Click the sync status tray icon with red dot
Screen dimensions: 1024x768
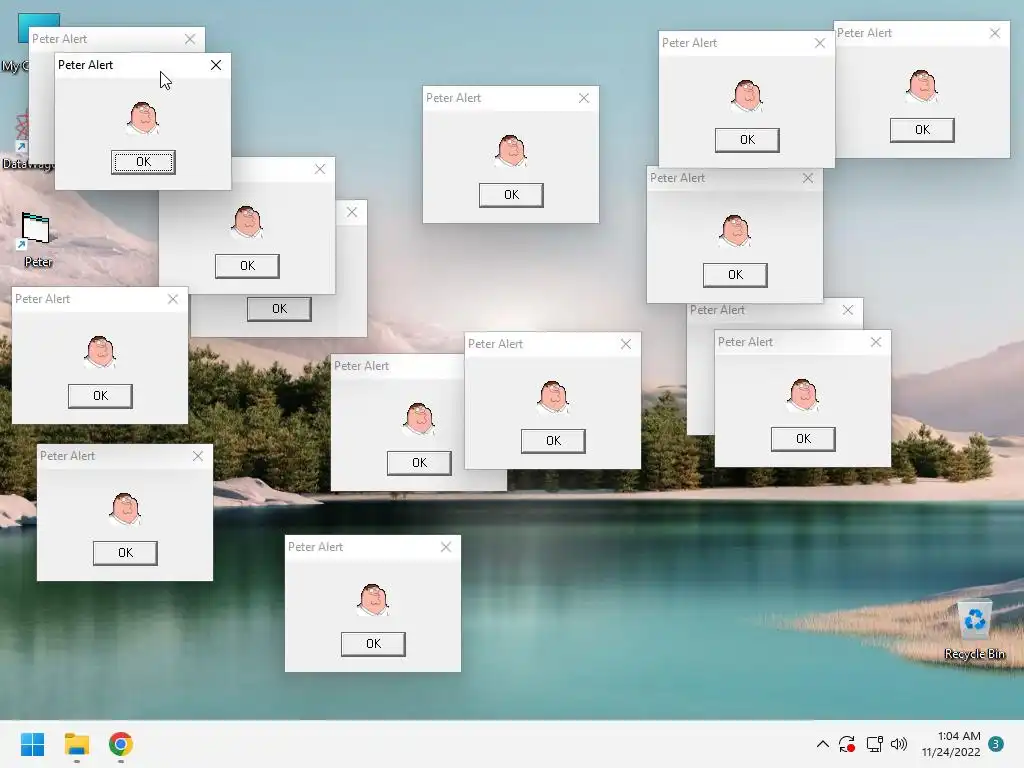[847, 744]
